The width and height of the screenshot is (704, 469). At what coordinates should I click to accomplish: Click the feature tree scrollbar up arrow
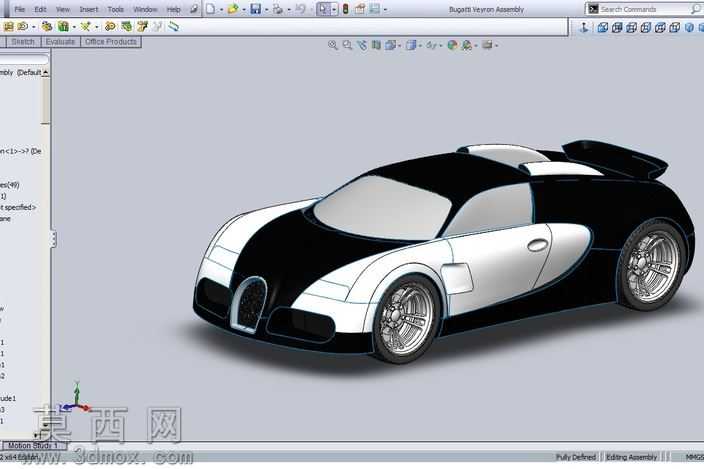click(x=45, y=72)
